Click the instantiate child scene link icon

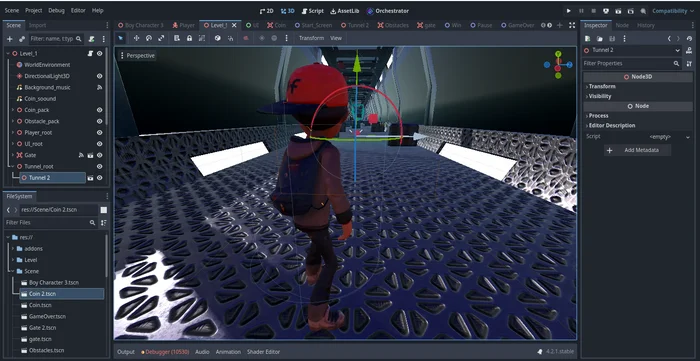(21, 39)
